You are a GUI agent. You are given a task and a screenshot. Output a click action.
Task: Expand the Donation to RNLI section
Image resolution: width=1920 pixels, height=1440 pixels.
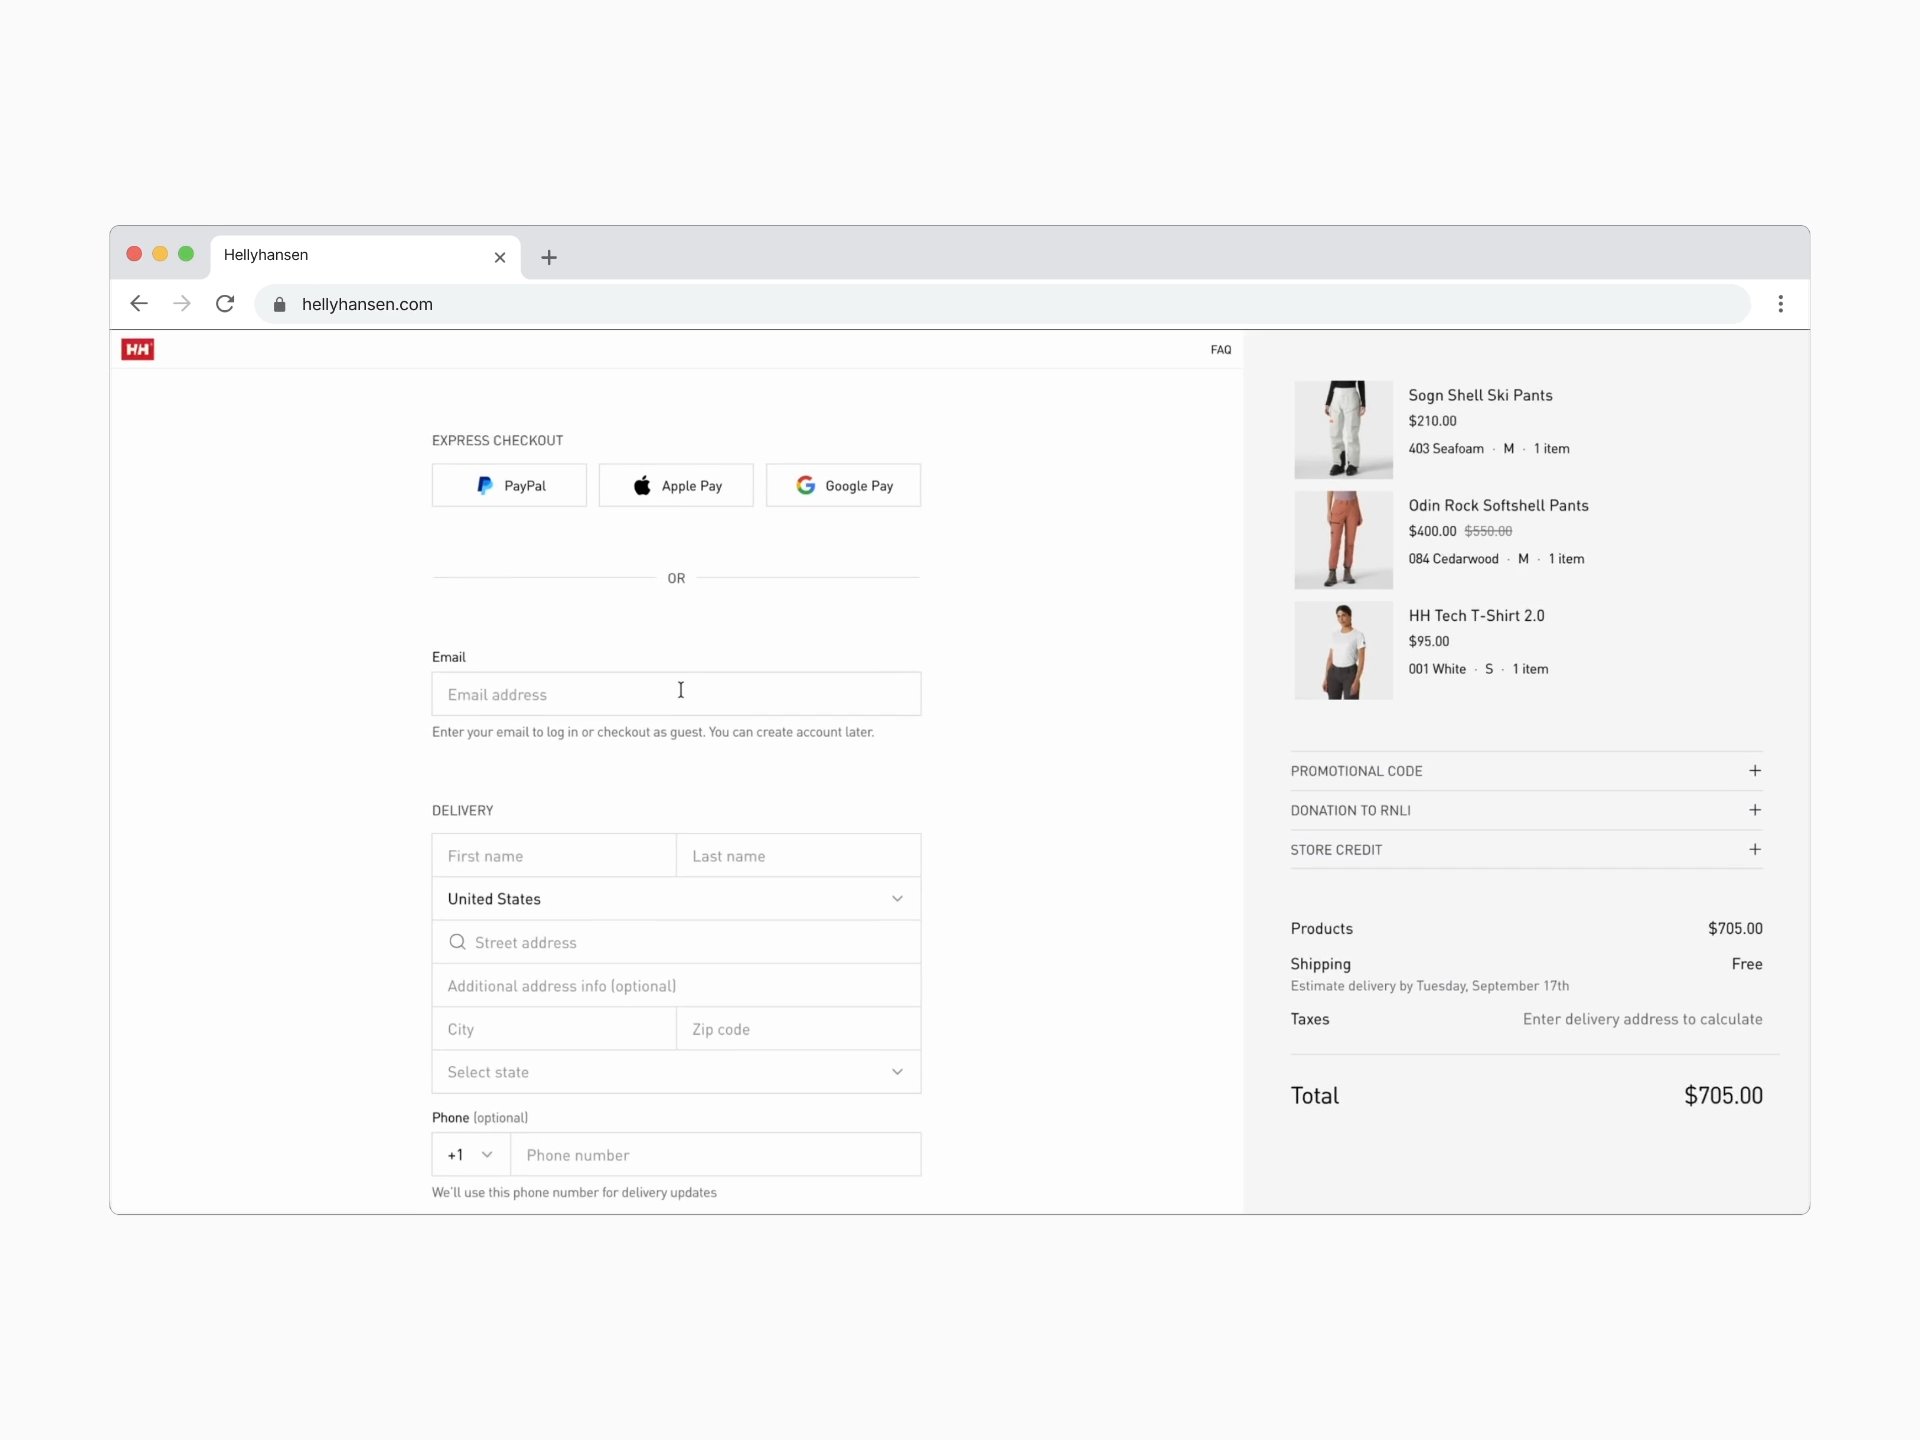(x=1754, y=810)
